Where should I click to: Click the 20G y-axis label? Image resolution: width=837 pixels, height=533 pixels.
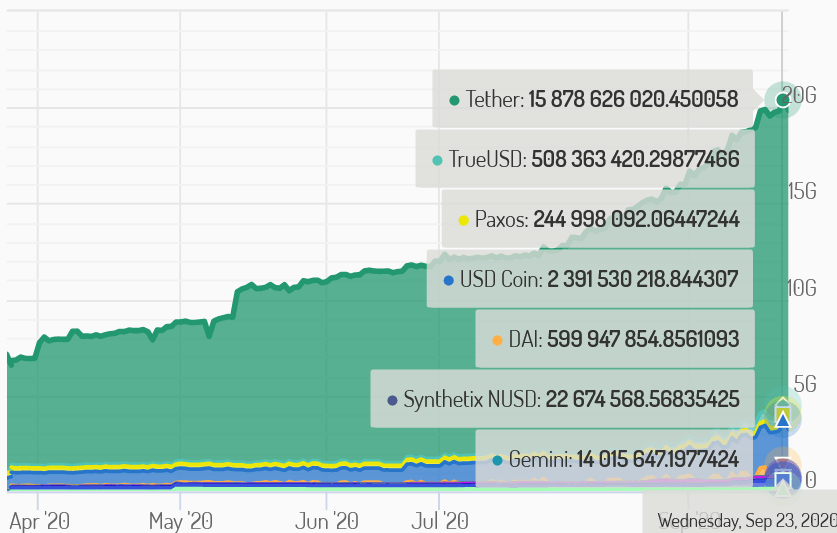[x=801, y=95]
